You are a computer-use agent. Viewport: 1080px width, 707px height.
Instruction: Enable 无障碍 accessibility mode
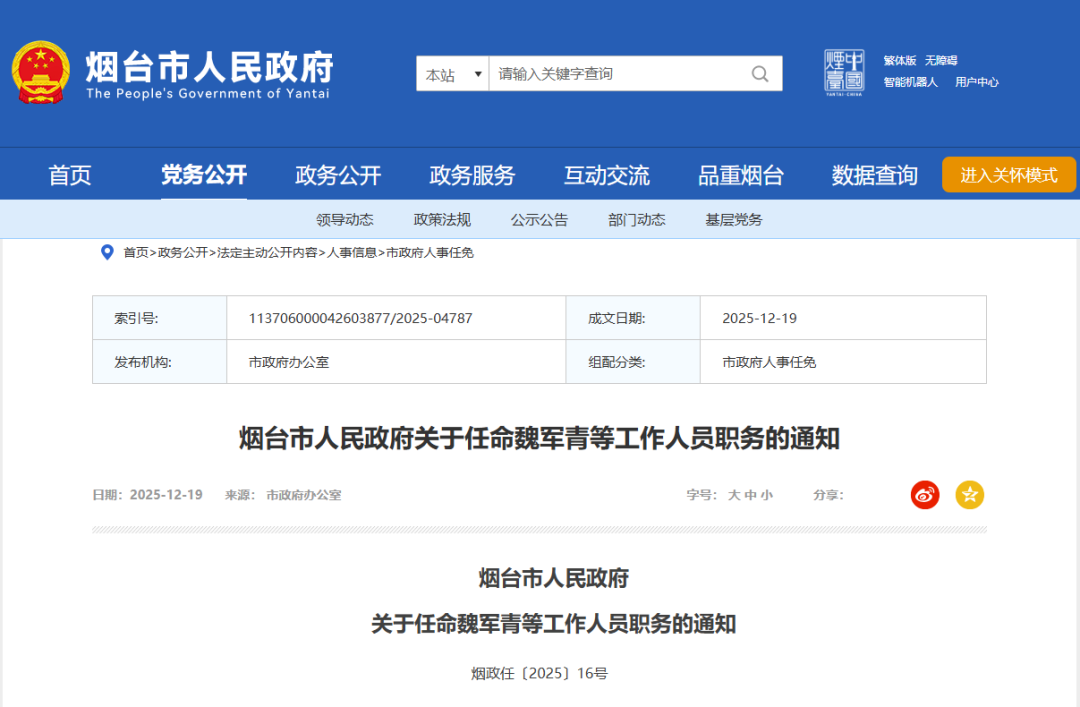coord(941,60)
